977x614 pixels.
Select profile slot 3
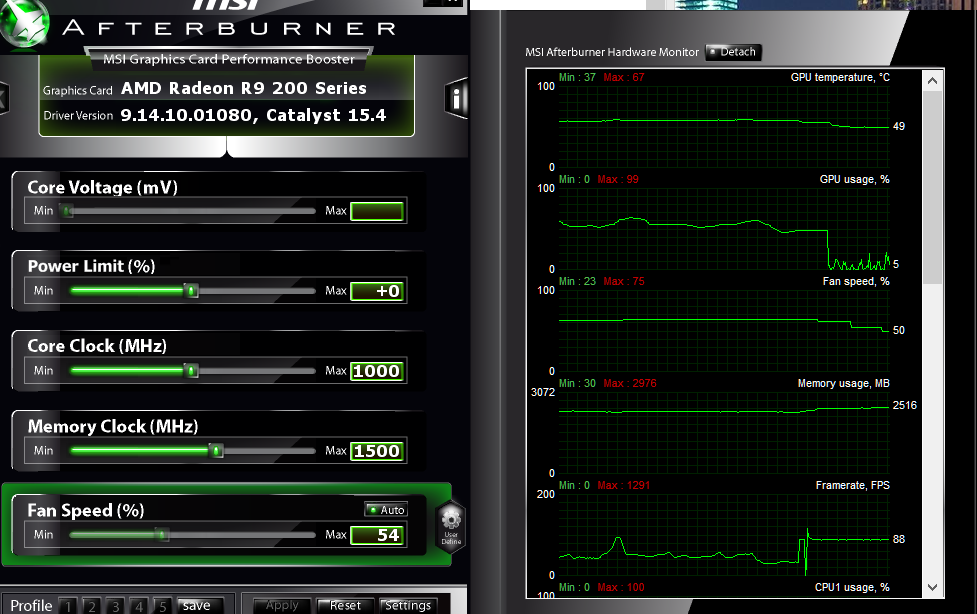point(115,606)
